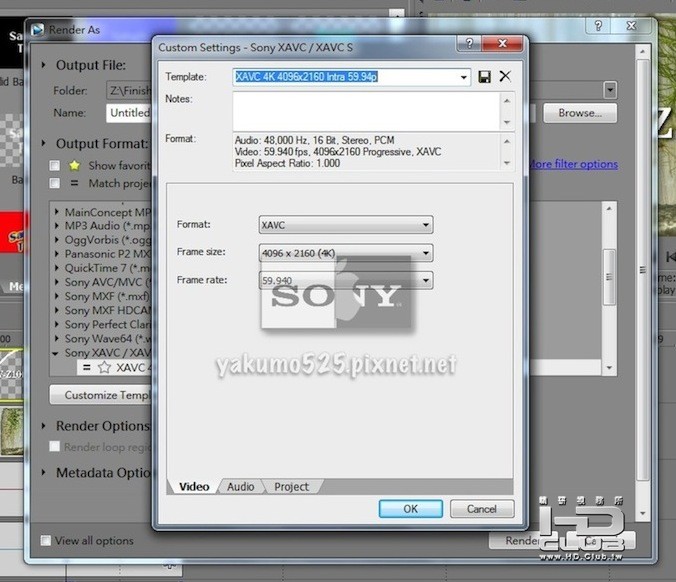676x582 pixels.
Task: Collapse Sony XAVC / XAVC S format item
Action: click(56, 353)
